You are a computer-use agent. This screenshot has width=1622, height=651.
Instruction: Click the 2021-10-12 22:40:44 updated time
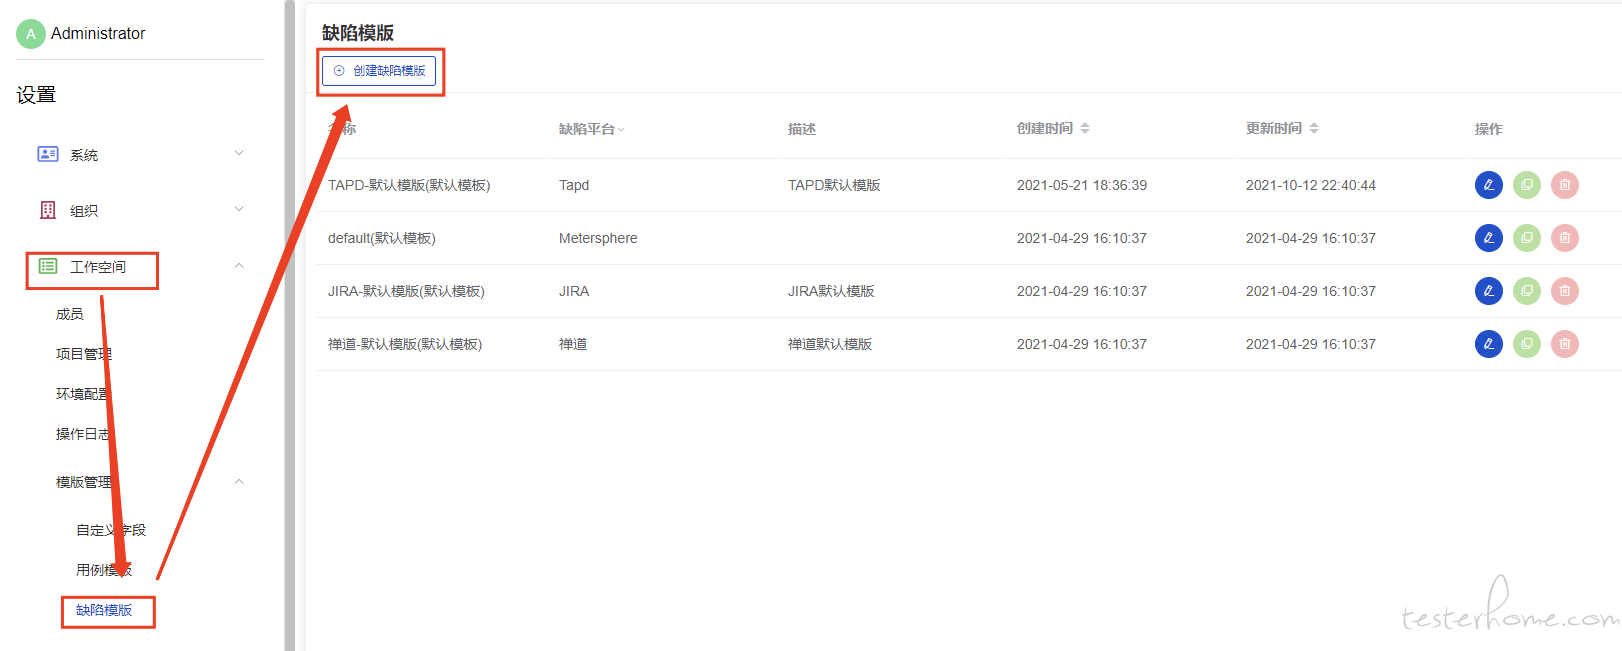pyautogui.click(x=1311, y=185)
